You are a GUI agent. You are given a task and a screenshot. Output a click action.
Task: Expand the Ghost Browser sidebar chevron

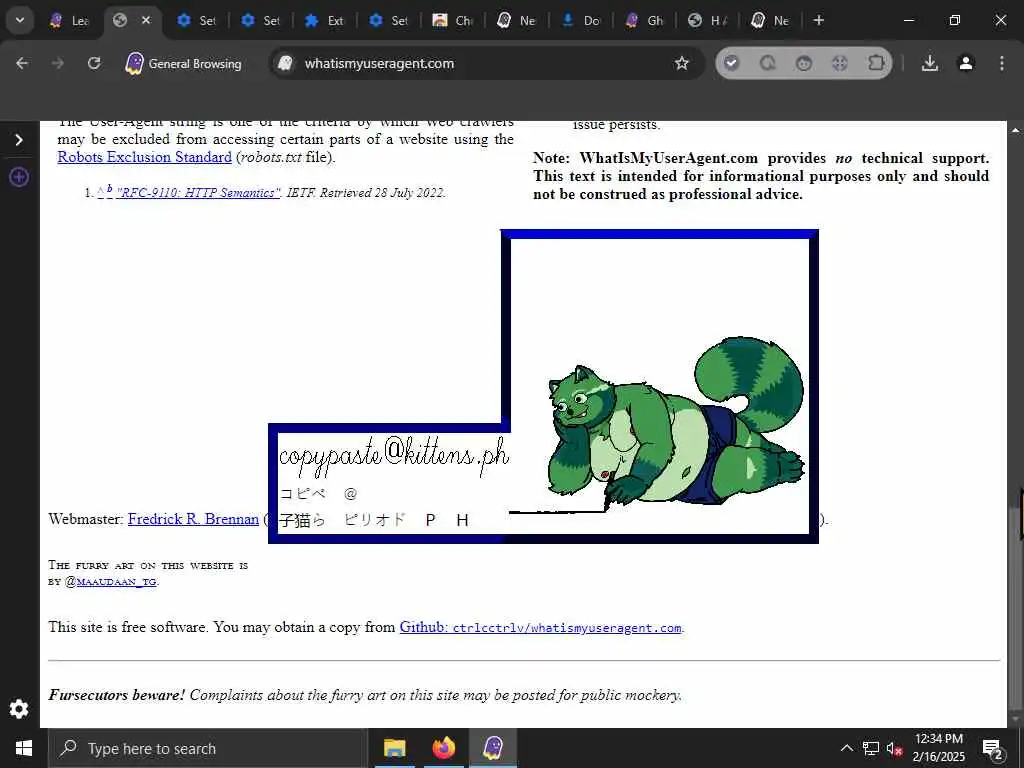tap(19, 140)
